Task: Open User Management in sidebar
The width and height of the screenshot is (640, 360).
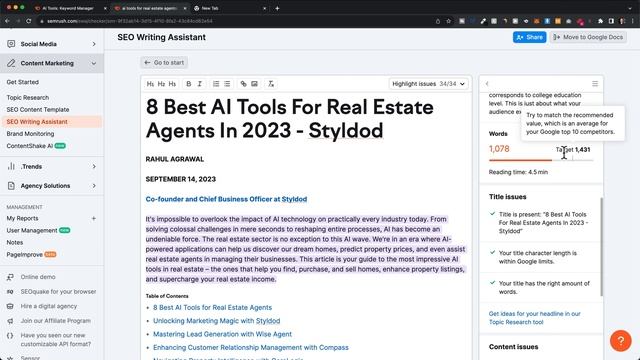Action: tap(38, 230)
